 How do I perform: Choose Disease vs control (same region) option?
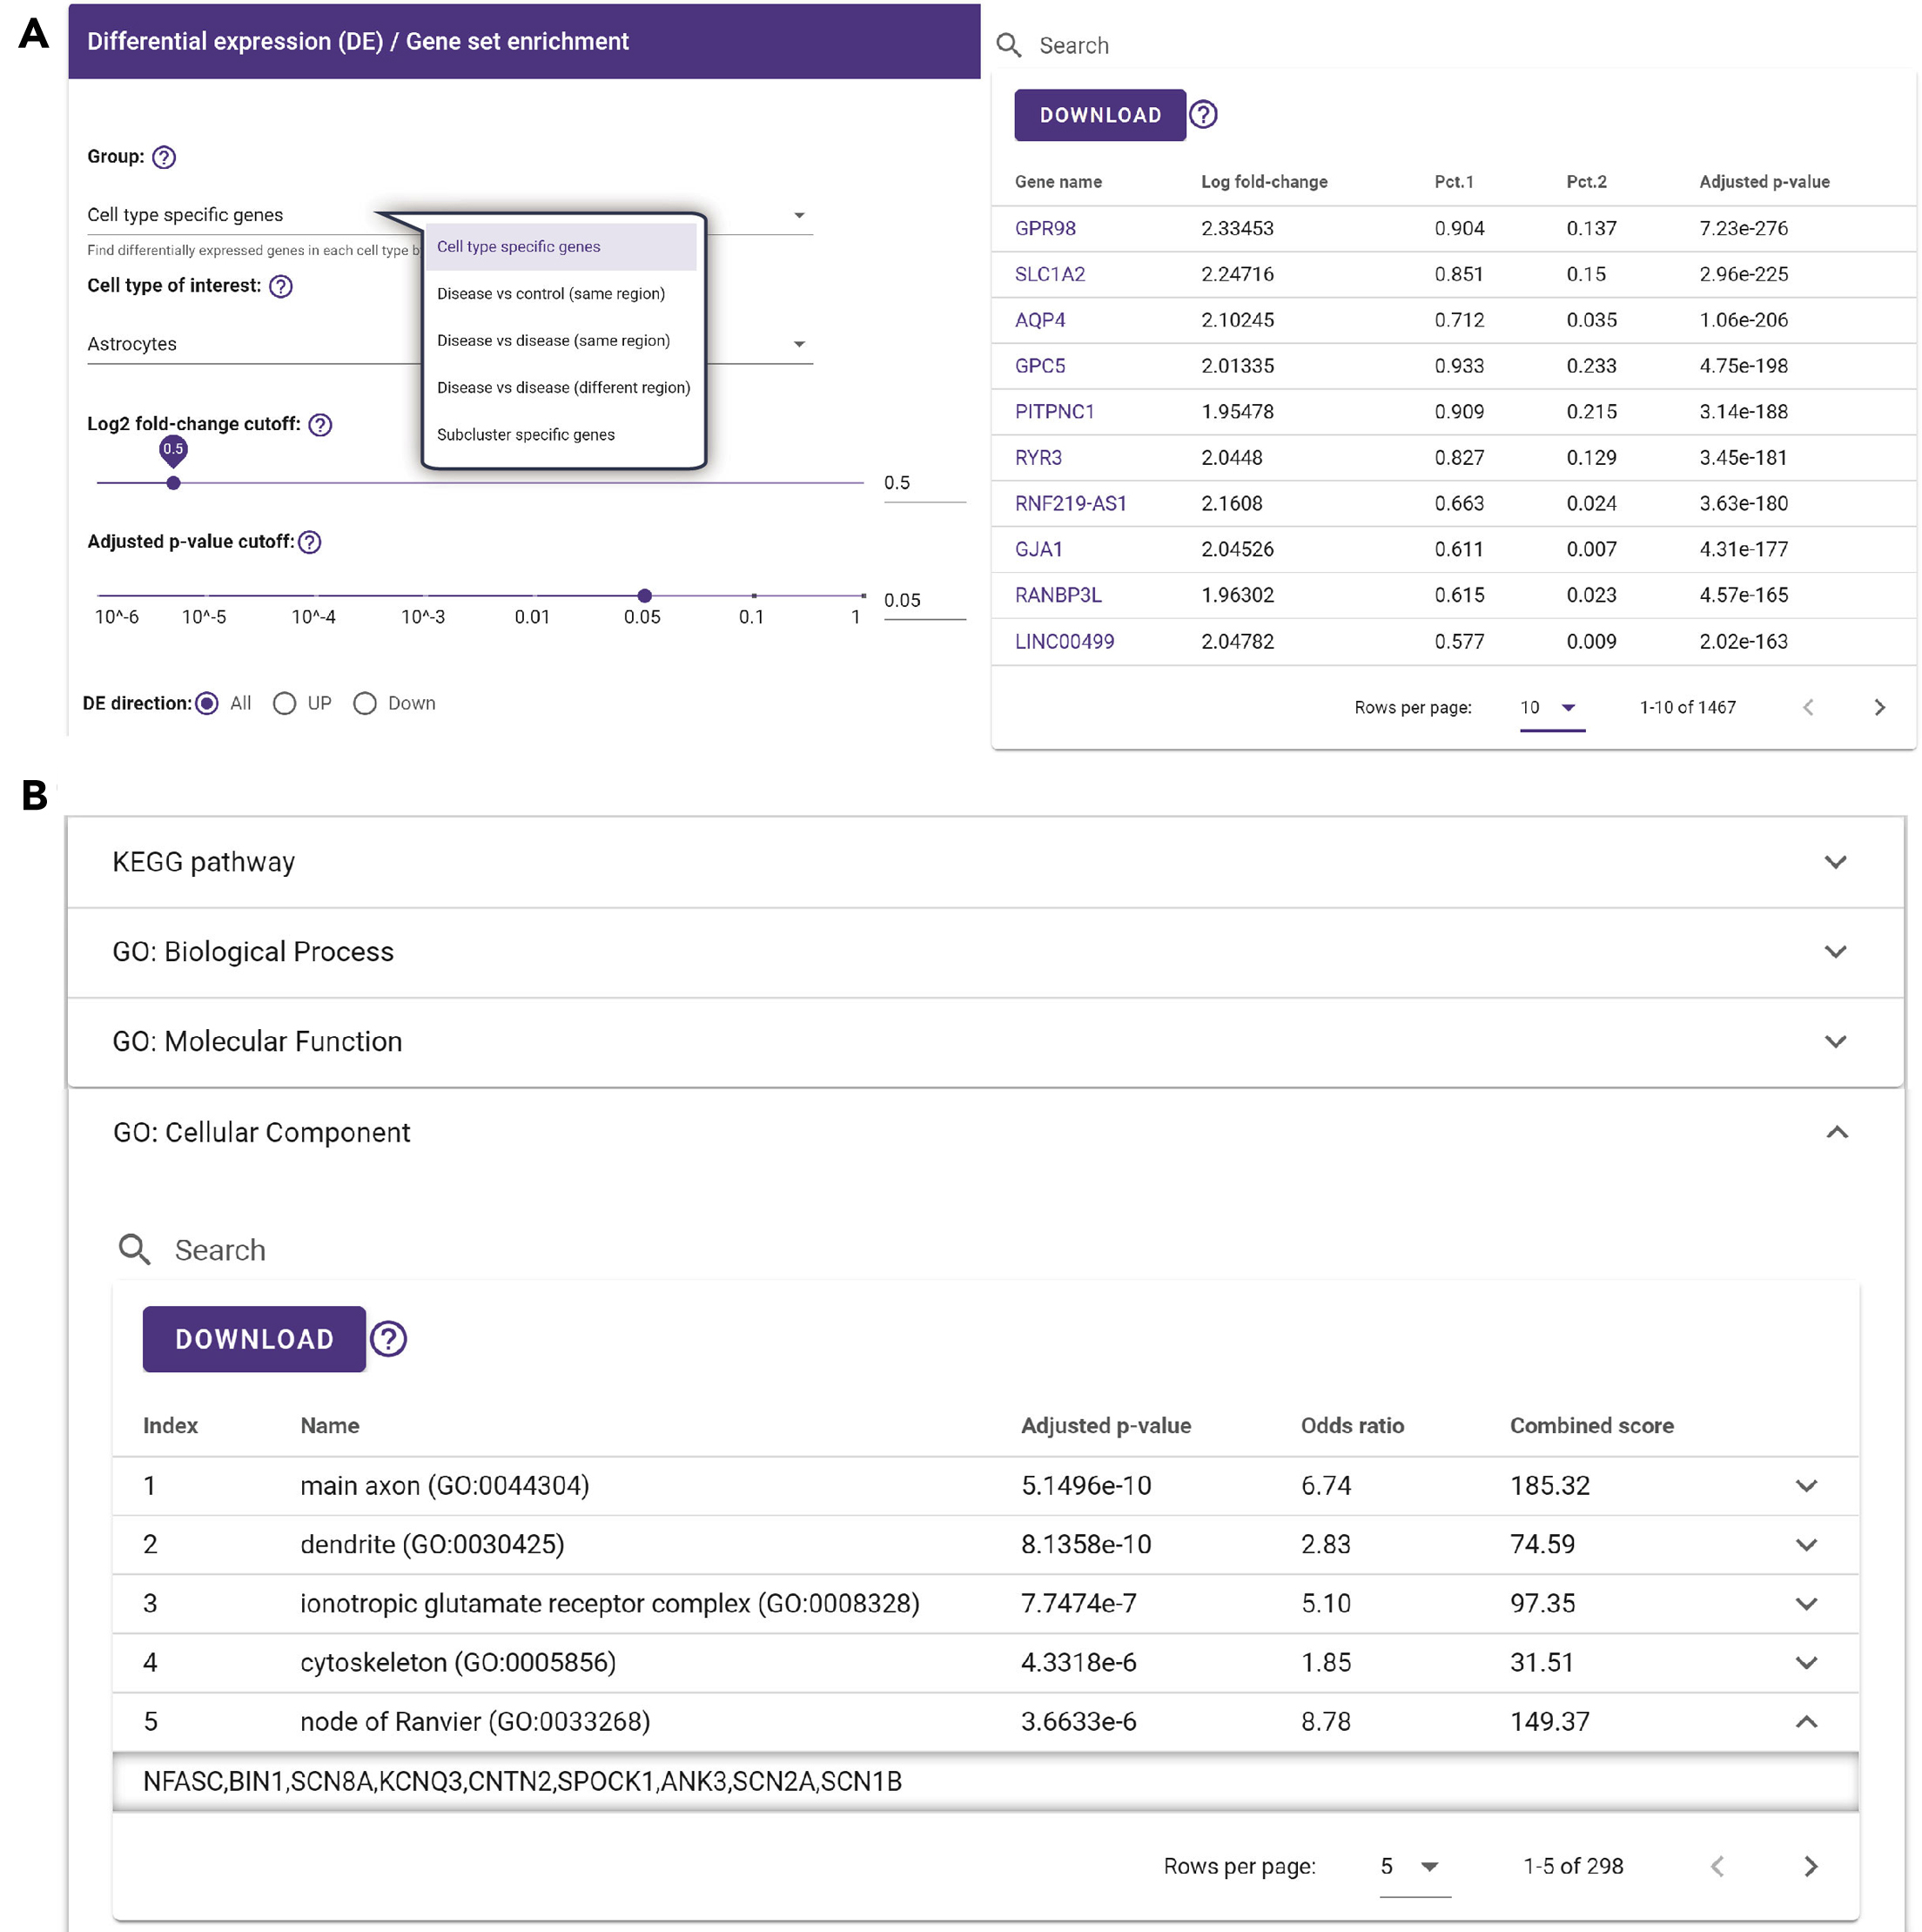pyautogui.click(x=550, y=294)
